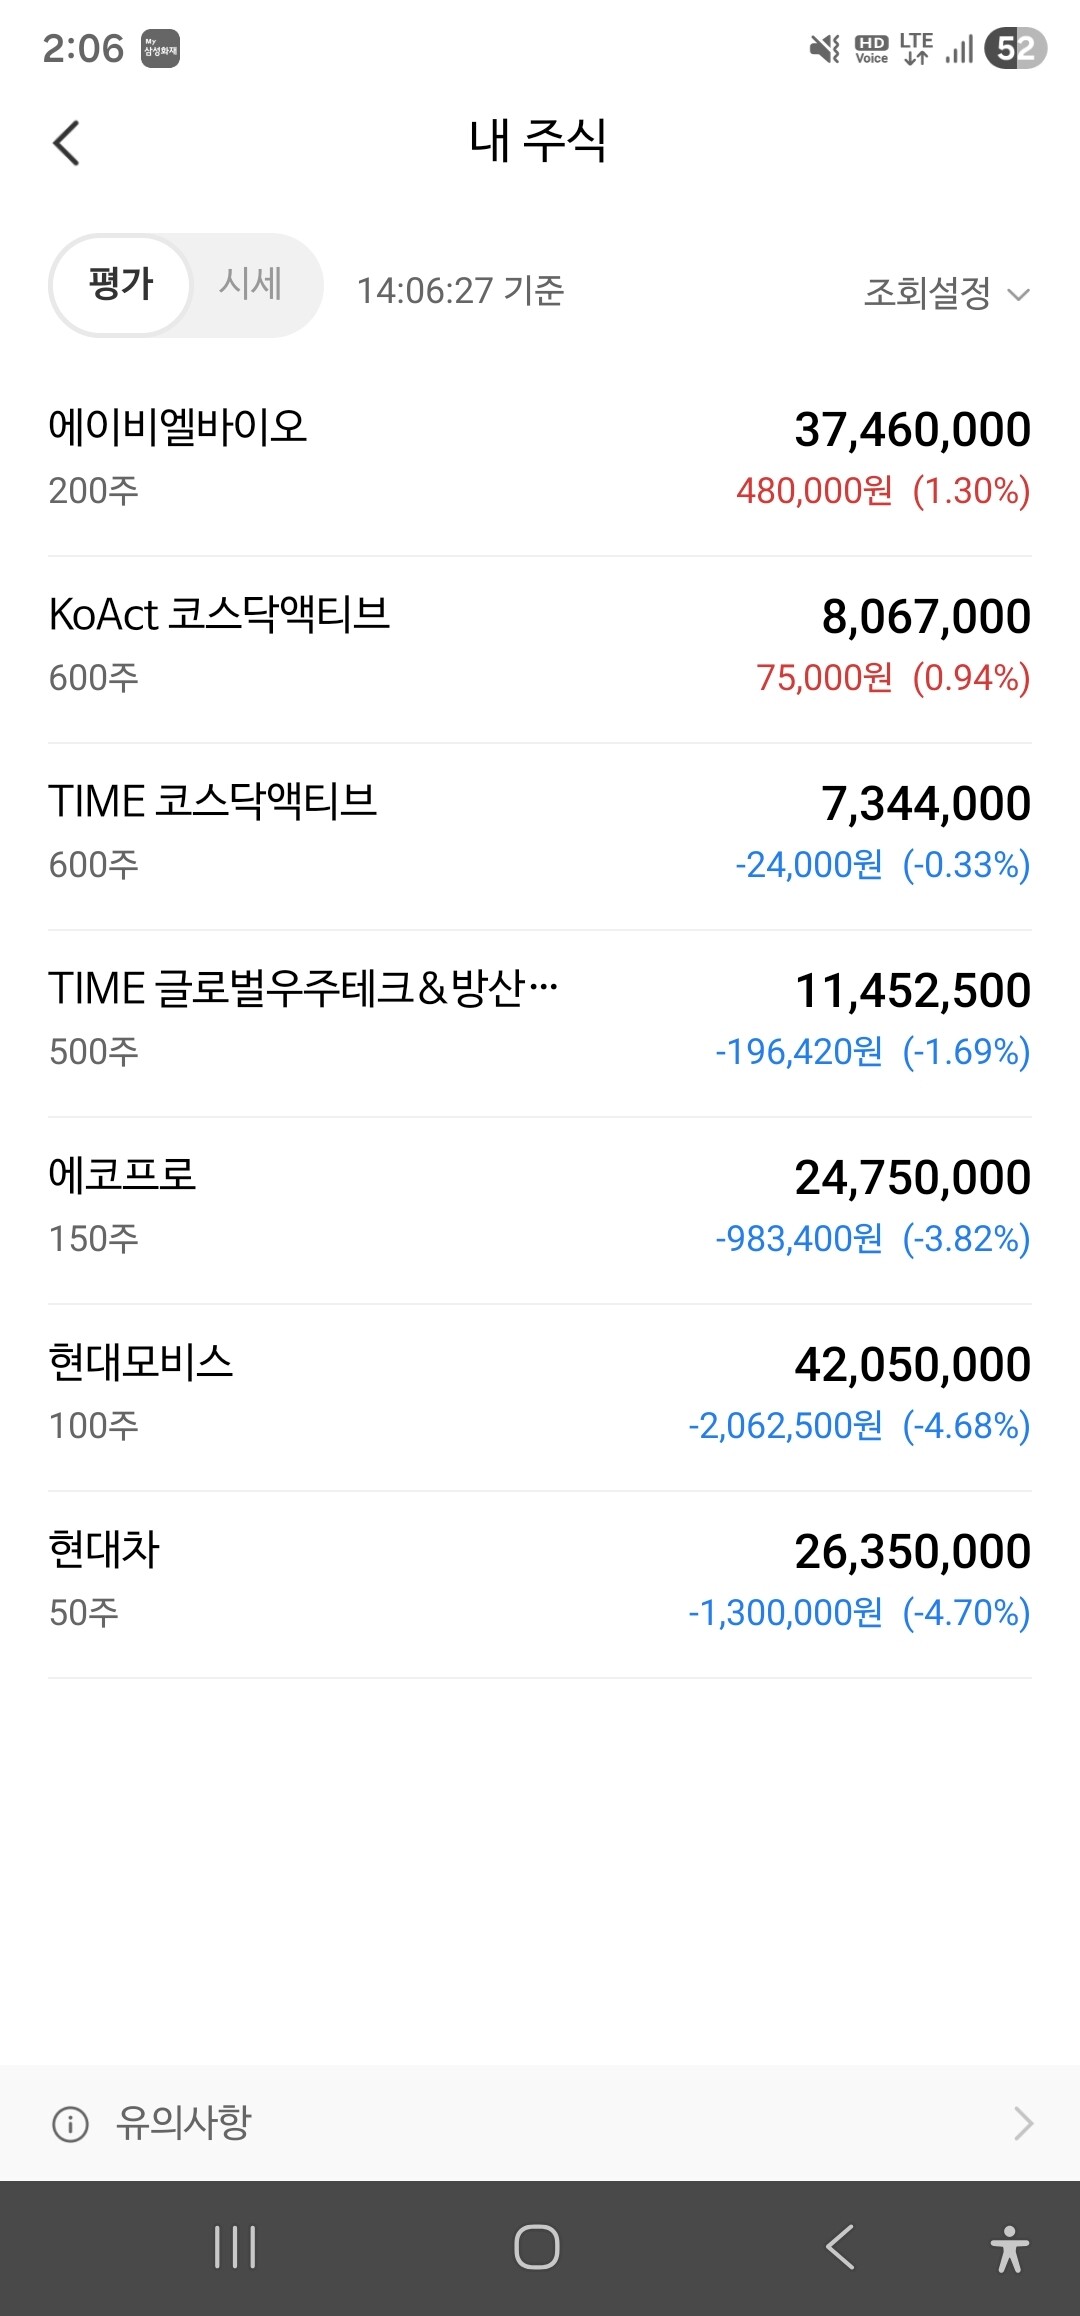Tap the battery indicator showing 52

(x=1015, y=48)
